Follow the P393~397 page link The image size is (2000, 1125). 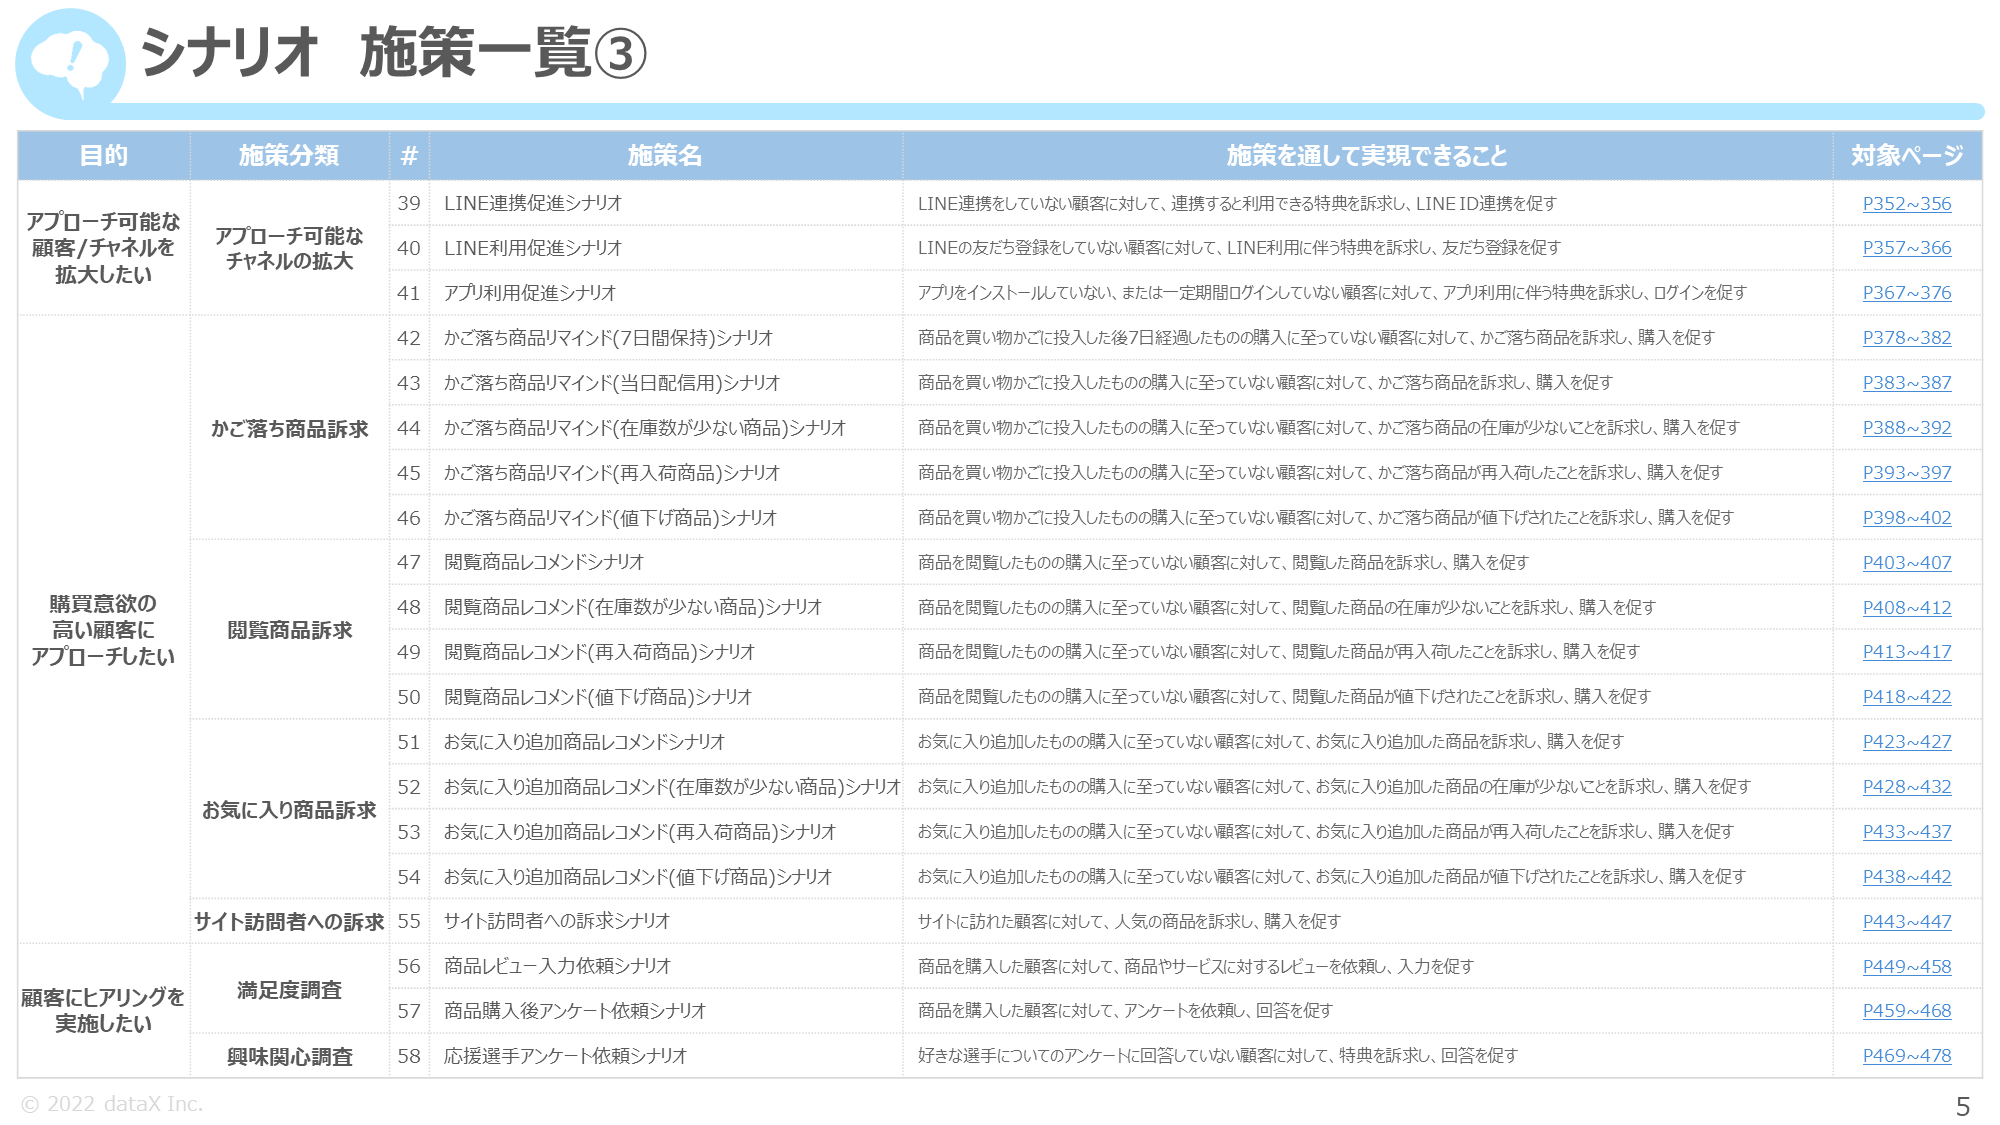(1906, 473)
